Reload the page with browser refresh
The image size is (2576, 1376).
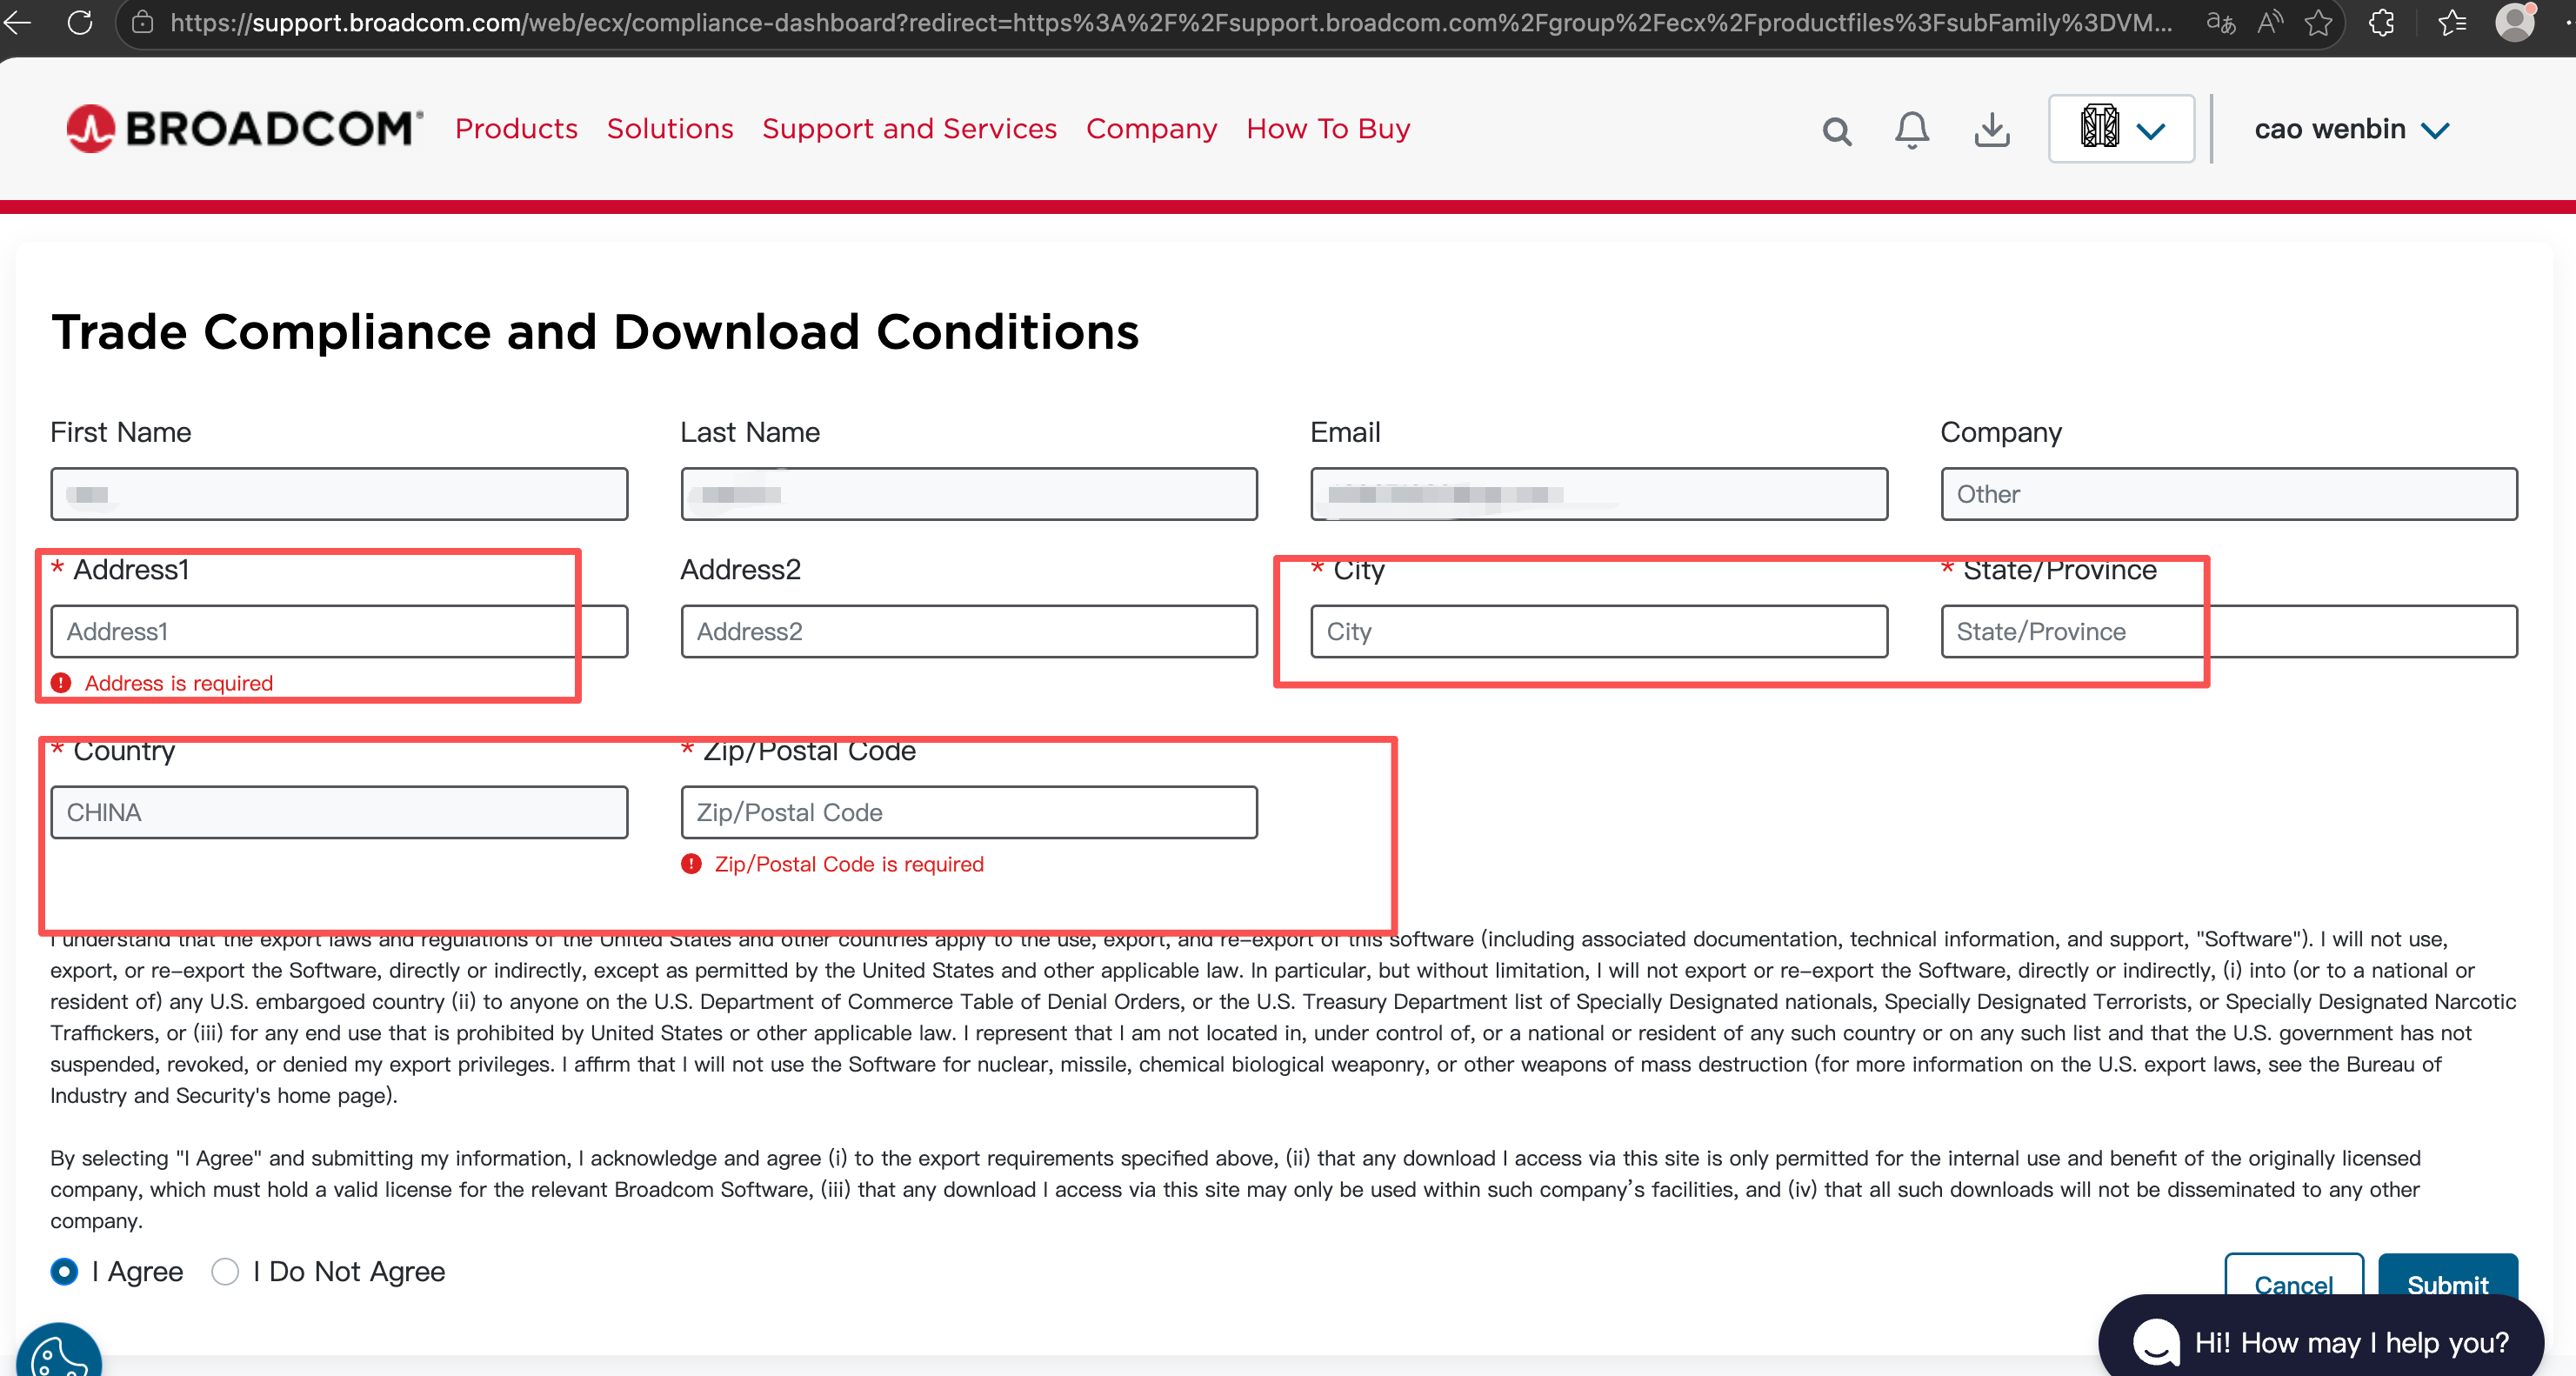(x=80, y=22)
